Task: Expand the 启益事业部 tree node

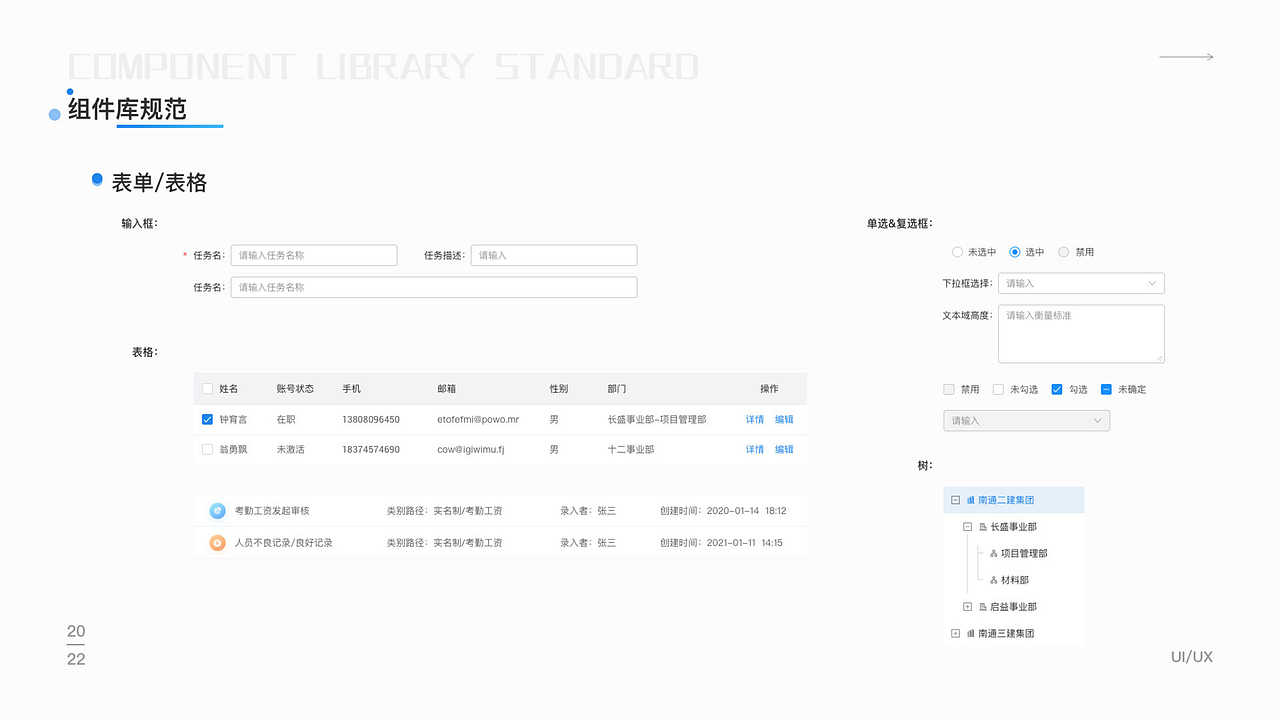Action: (967, 607)
